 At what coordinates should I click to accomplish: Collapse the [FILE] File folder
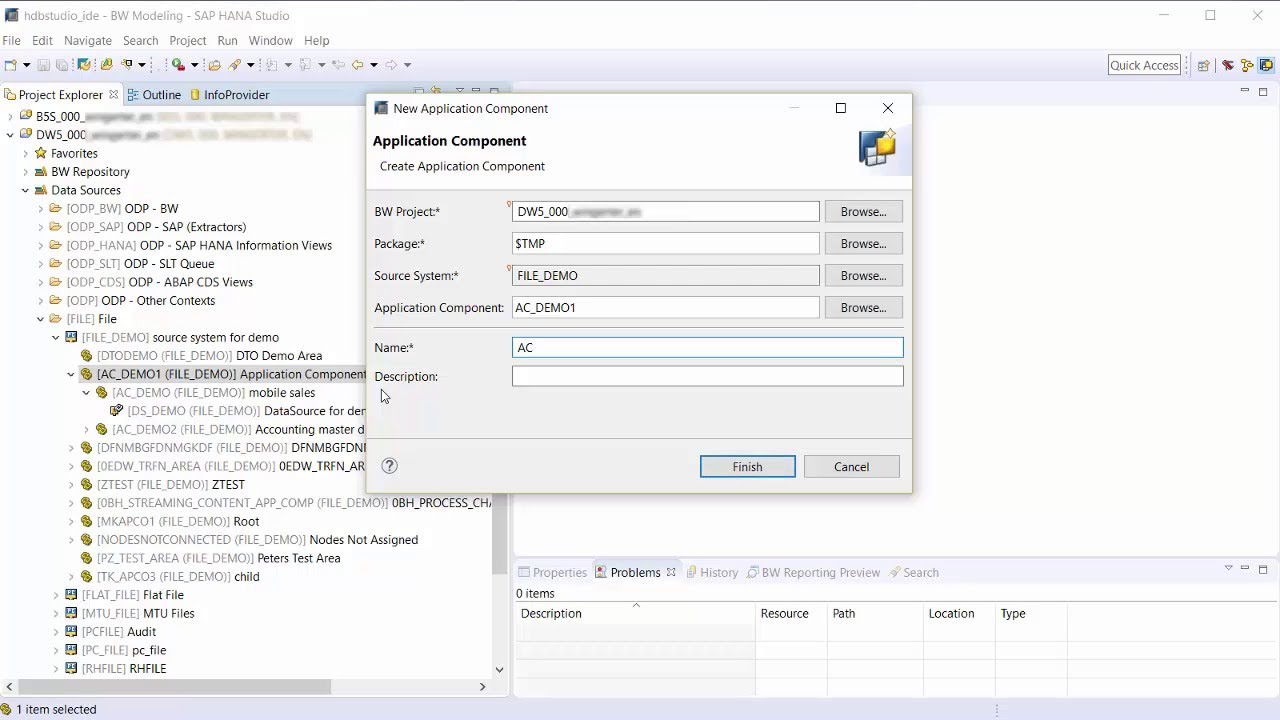41,319
